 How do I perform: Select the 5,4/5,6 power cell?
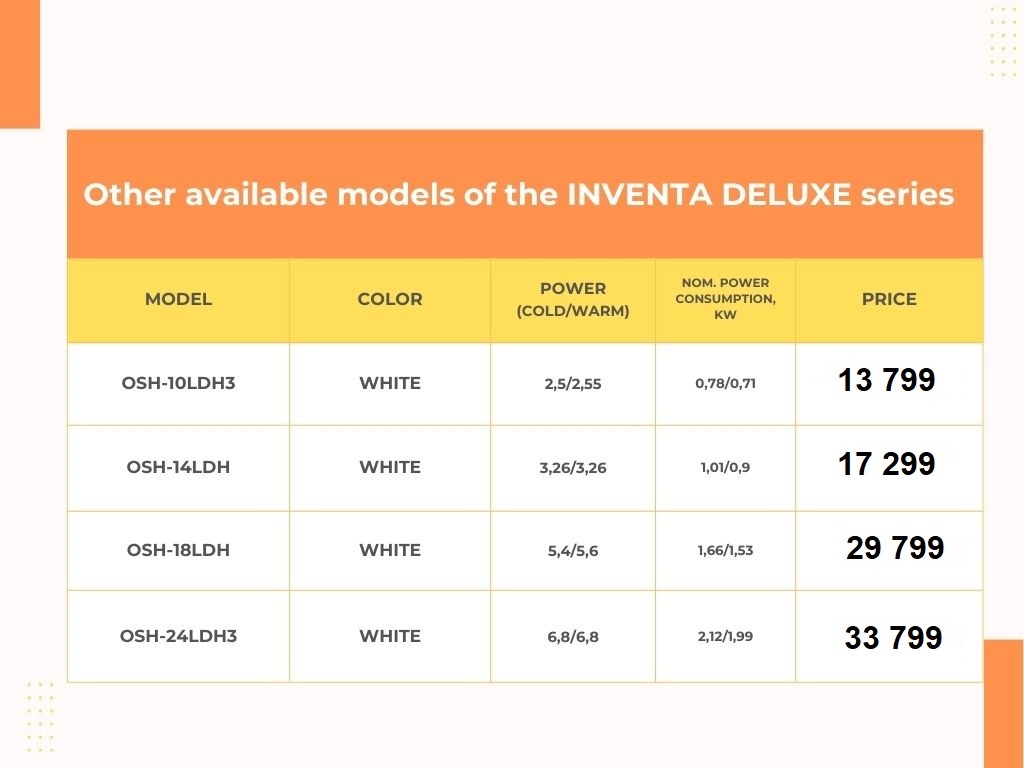coord(573,551)
